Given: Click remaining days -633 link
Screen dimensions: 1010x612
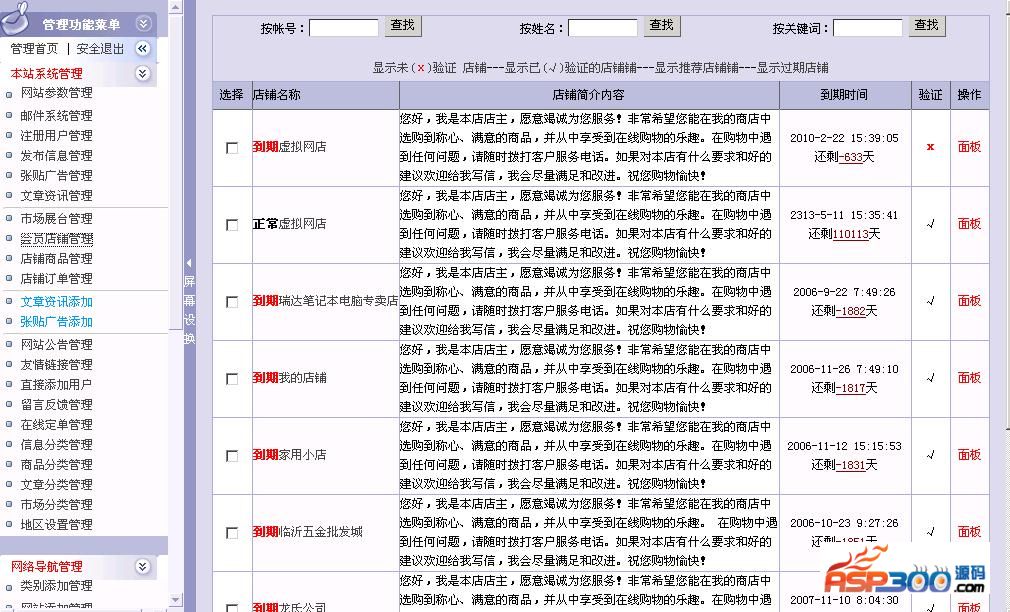Looking at the screenshot, I should 850,157.
